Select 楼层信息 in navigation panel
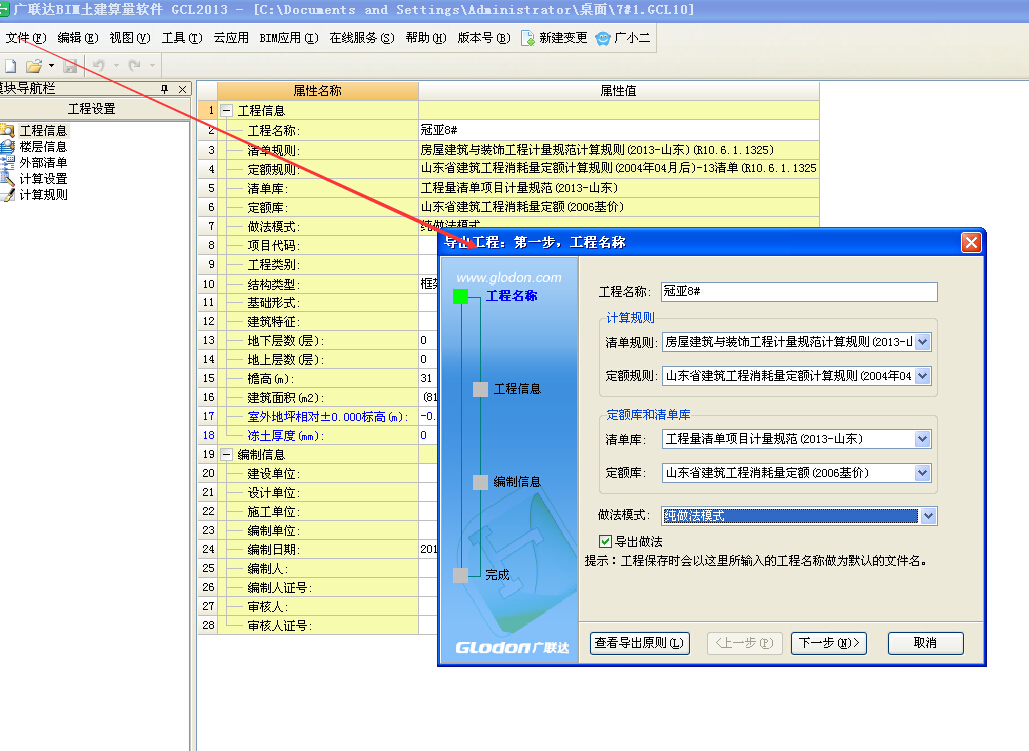This screenshot has height=751, width=1029. coord(43,146)
